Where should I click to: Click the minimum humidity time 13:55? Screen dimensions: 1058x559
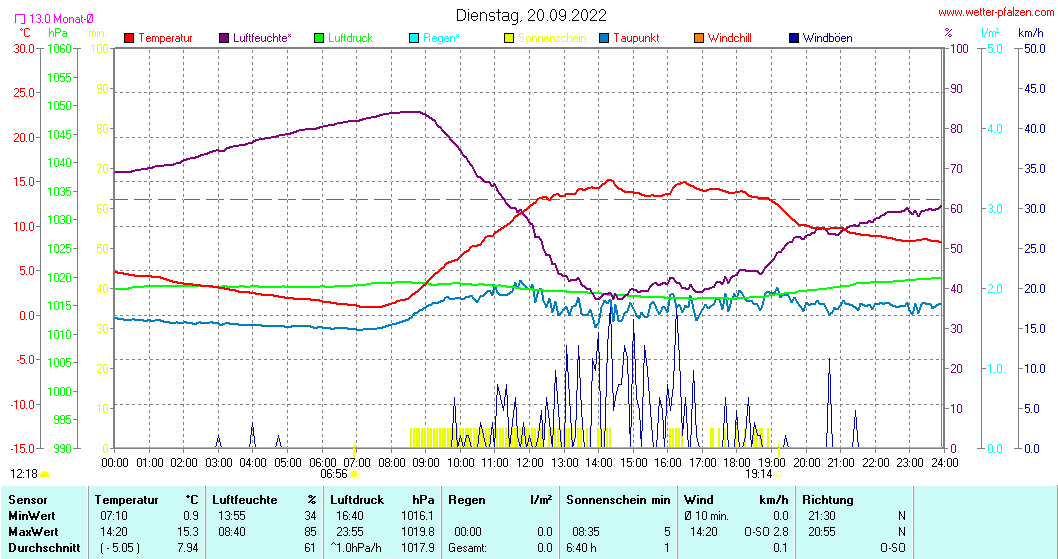click(x=231, y=516)
